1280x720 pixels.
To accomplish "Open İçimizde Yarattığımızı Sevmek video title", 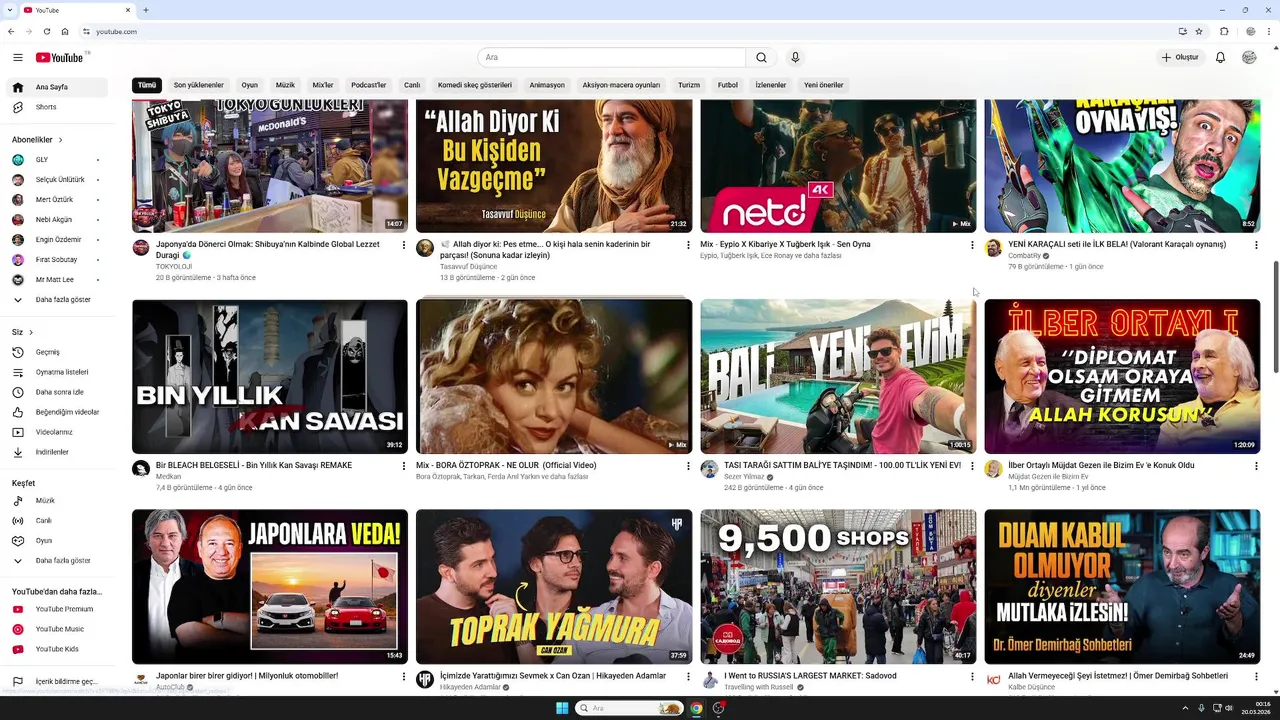I will pos(553,676).
